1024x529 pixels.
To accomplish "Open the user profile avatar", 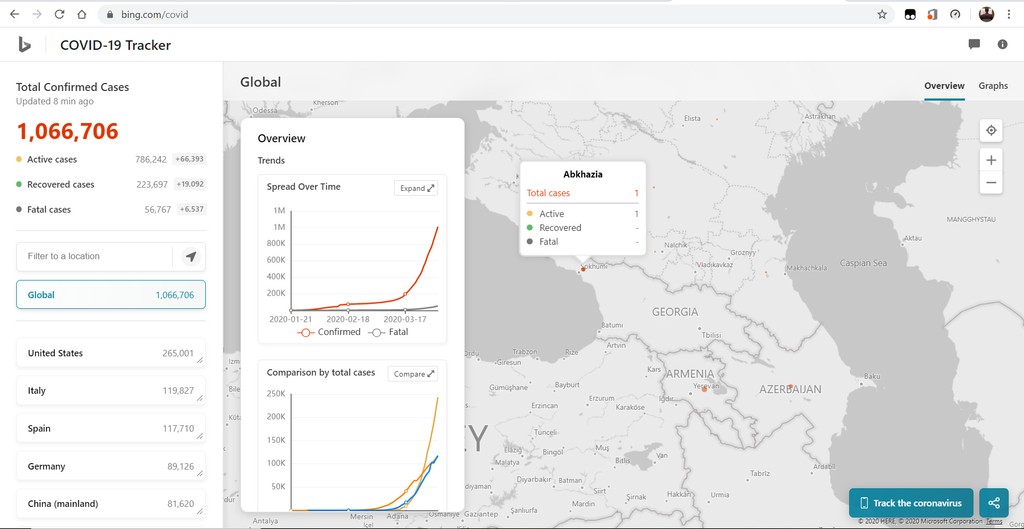I will coord(986,14).
